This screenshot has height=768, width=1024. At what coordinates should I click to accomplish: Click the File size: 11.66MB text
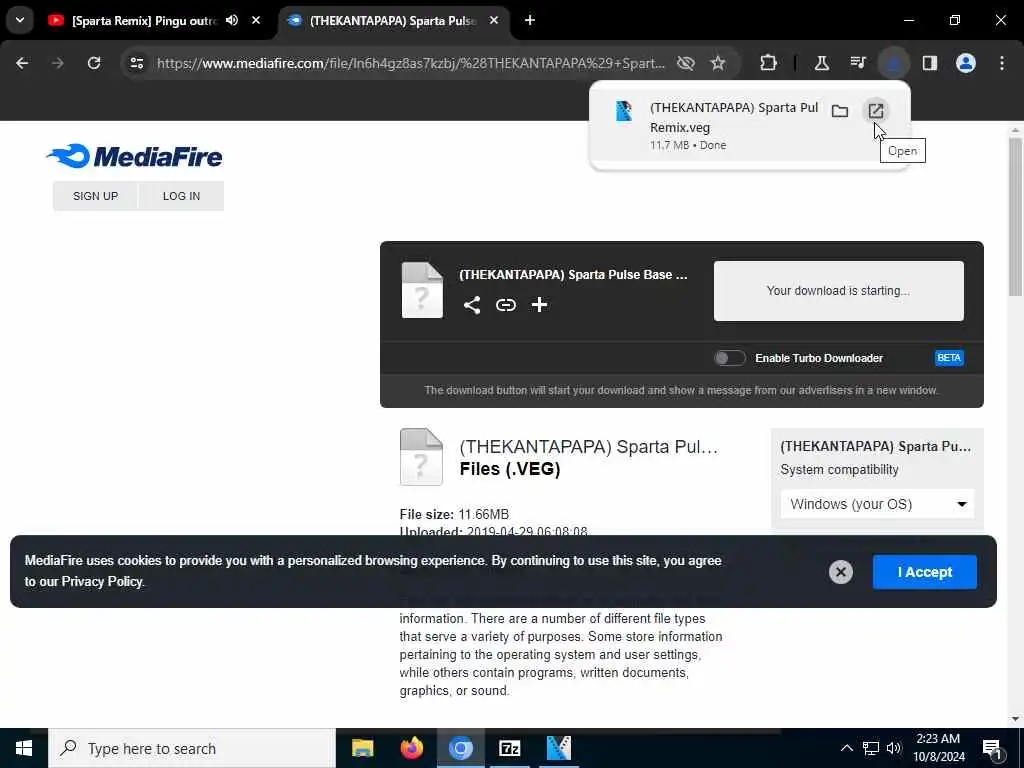click(454, 515)
